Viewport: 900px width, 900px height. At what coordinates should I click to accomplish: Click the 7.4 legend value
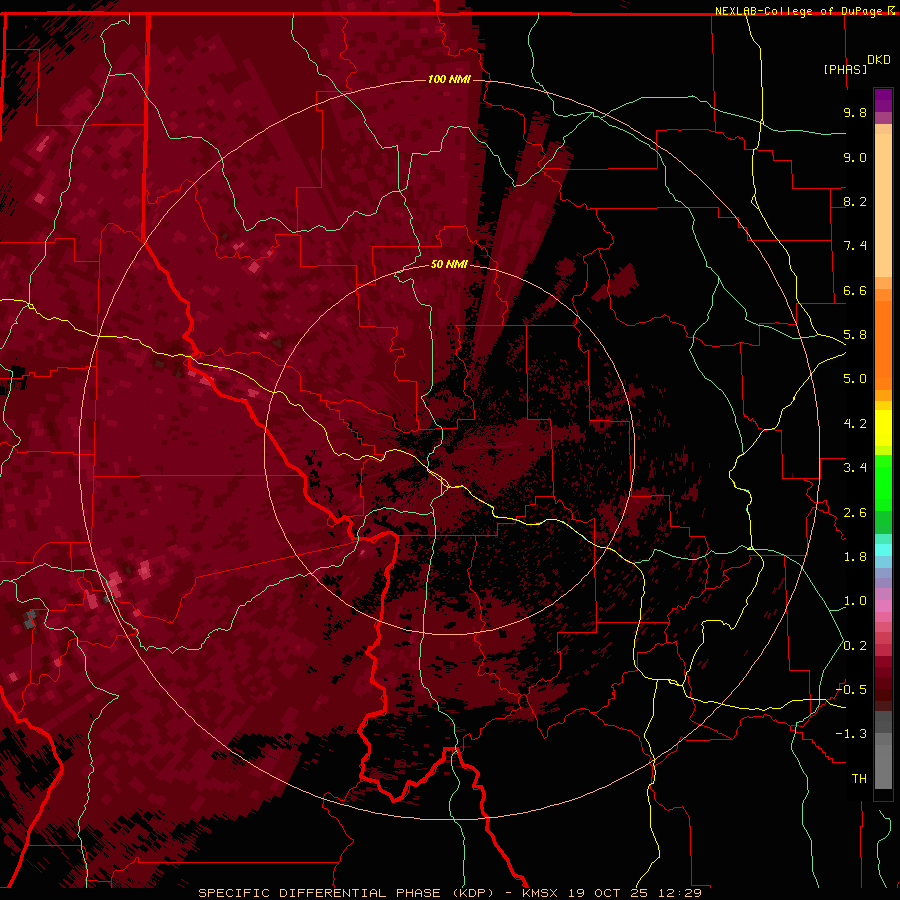click(x=855, y=246)
